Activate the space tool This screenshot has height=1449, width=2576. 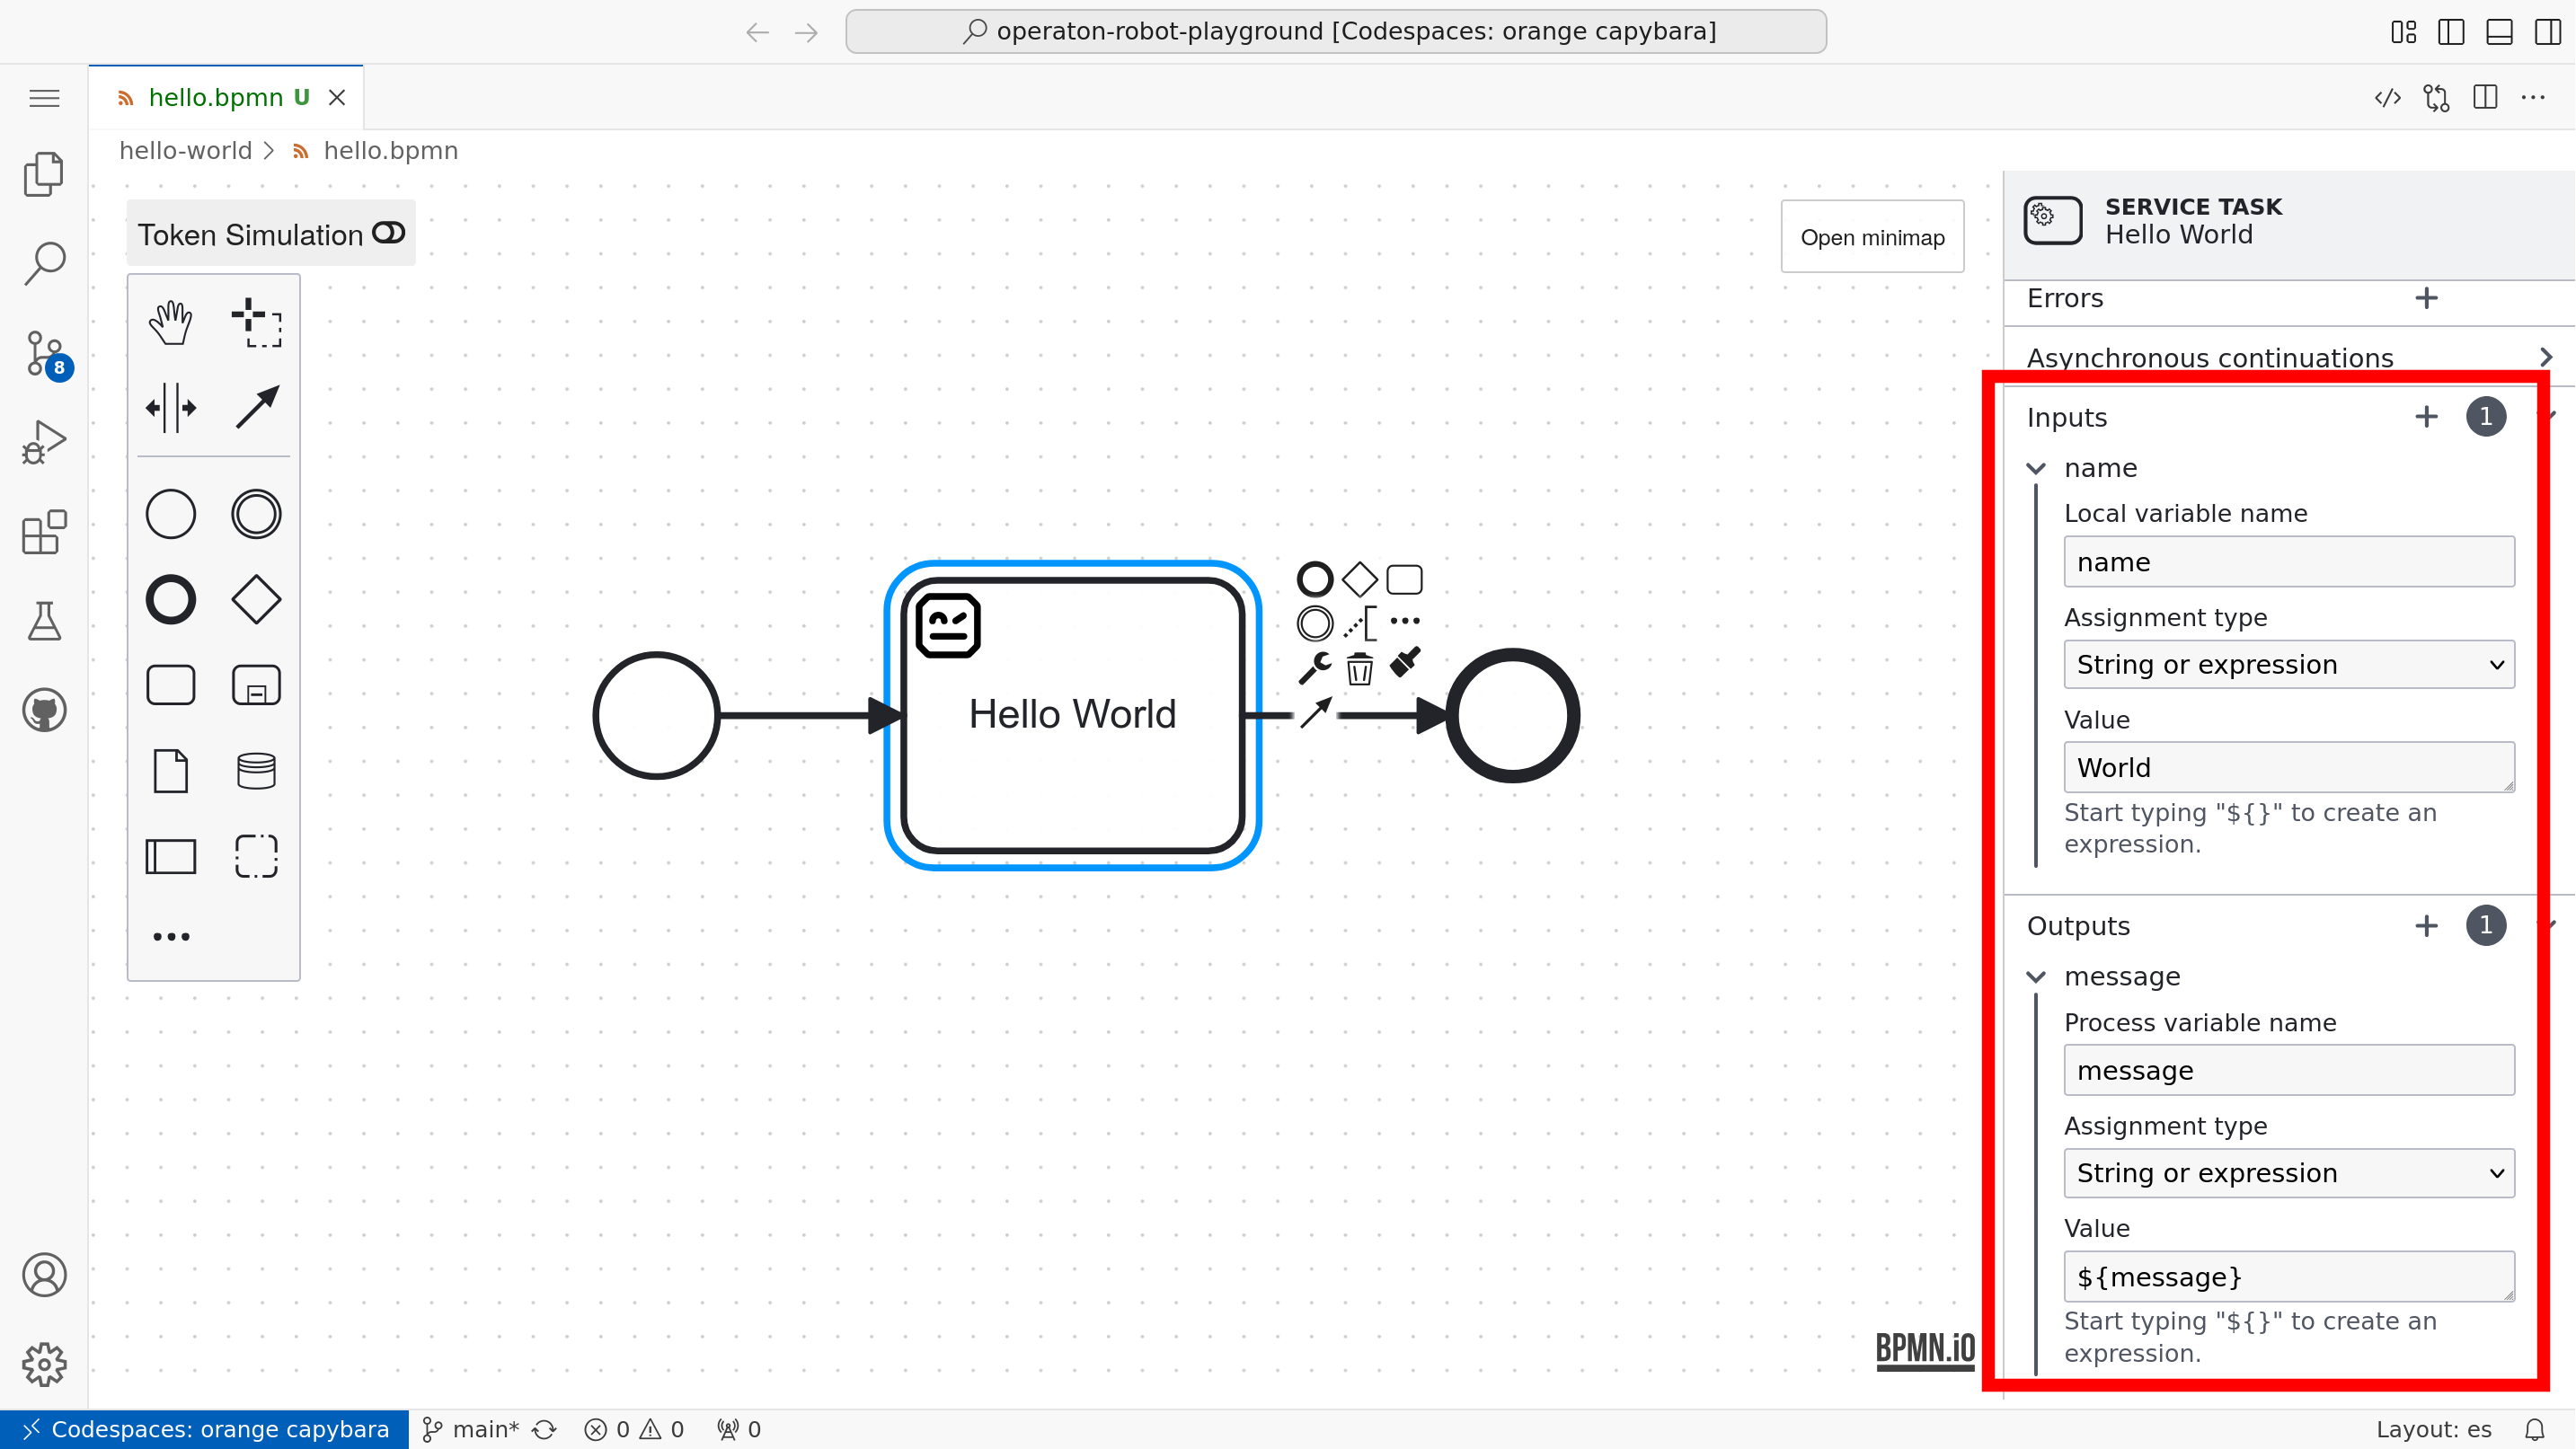pos(170,408)
